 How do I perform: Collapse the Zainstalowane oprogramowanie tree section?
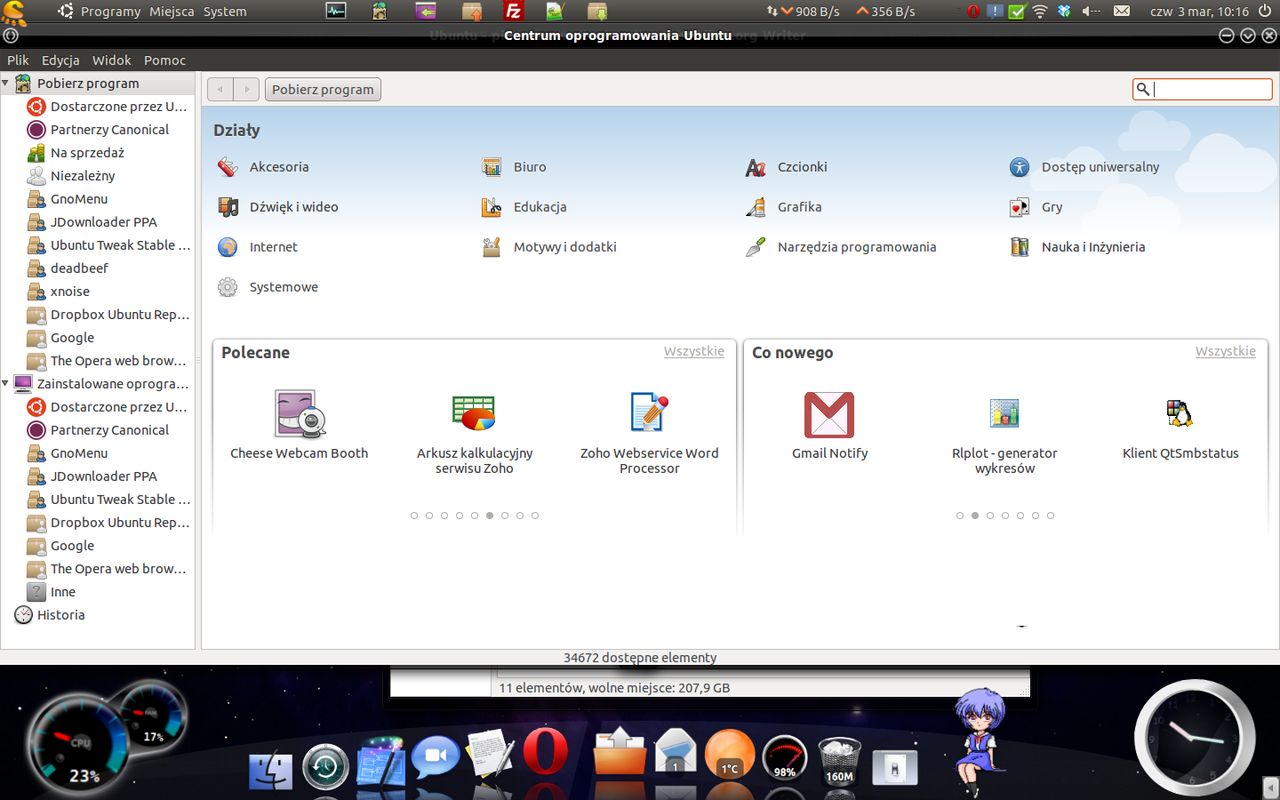(x=6, y=383)
